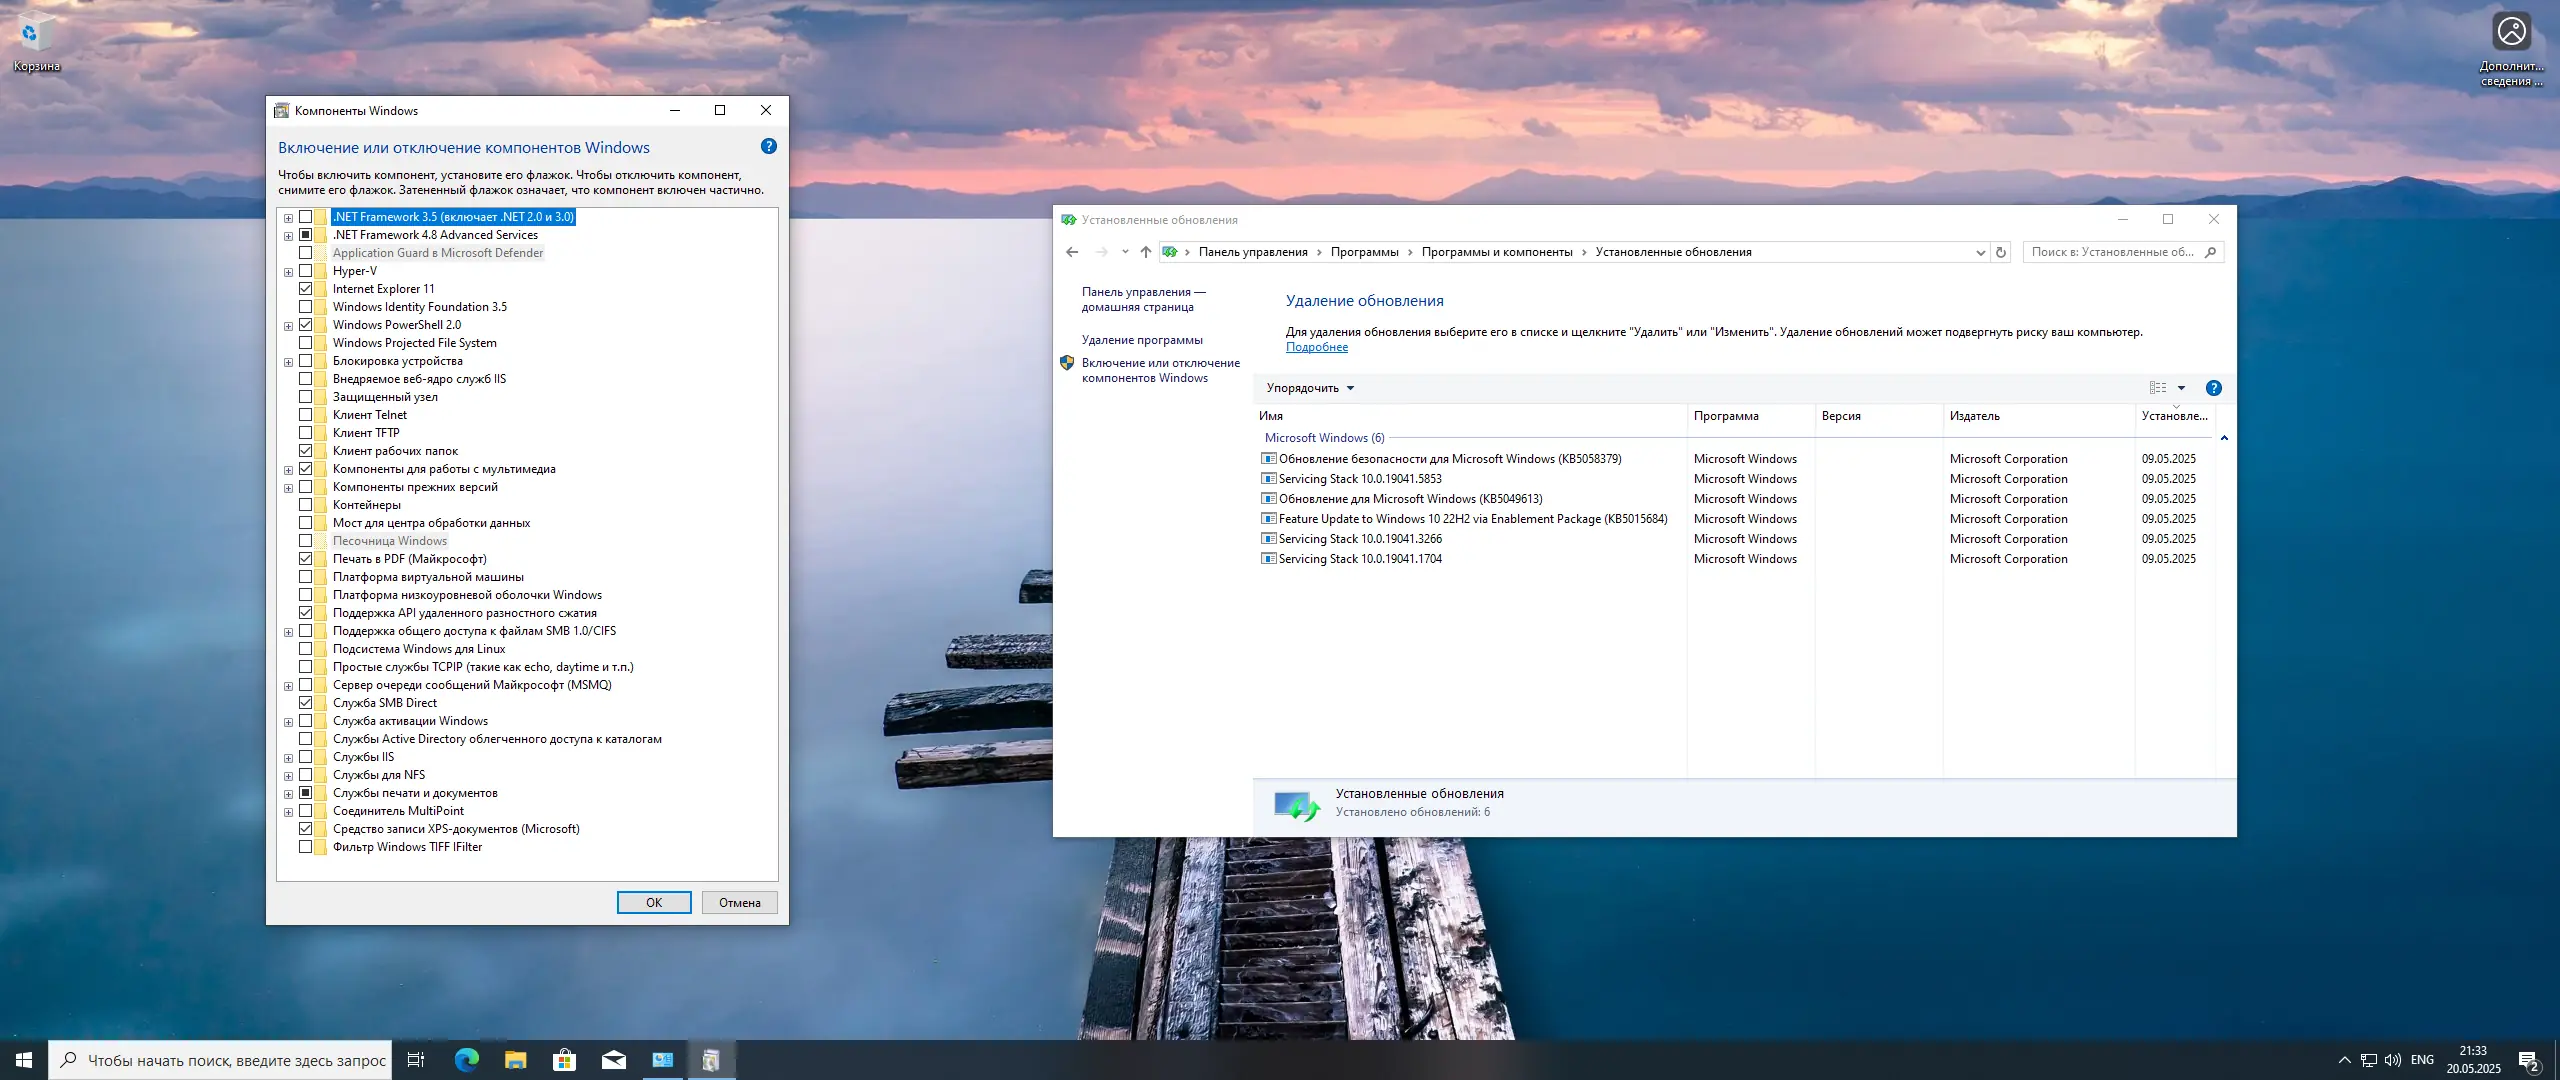2560x1080 pixels.
Task: Click the blue help icon in updates toolbar
Action: point(2213,388)
